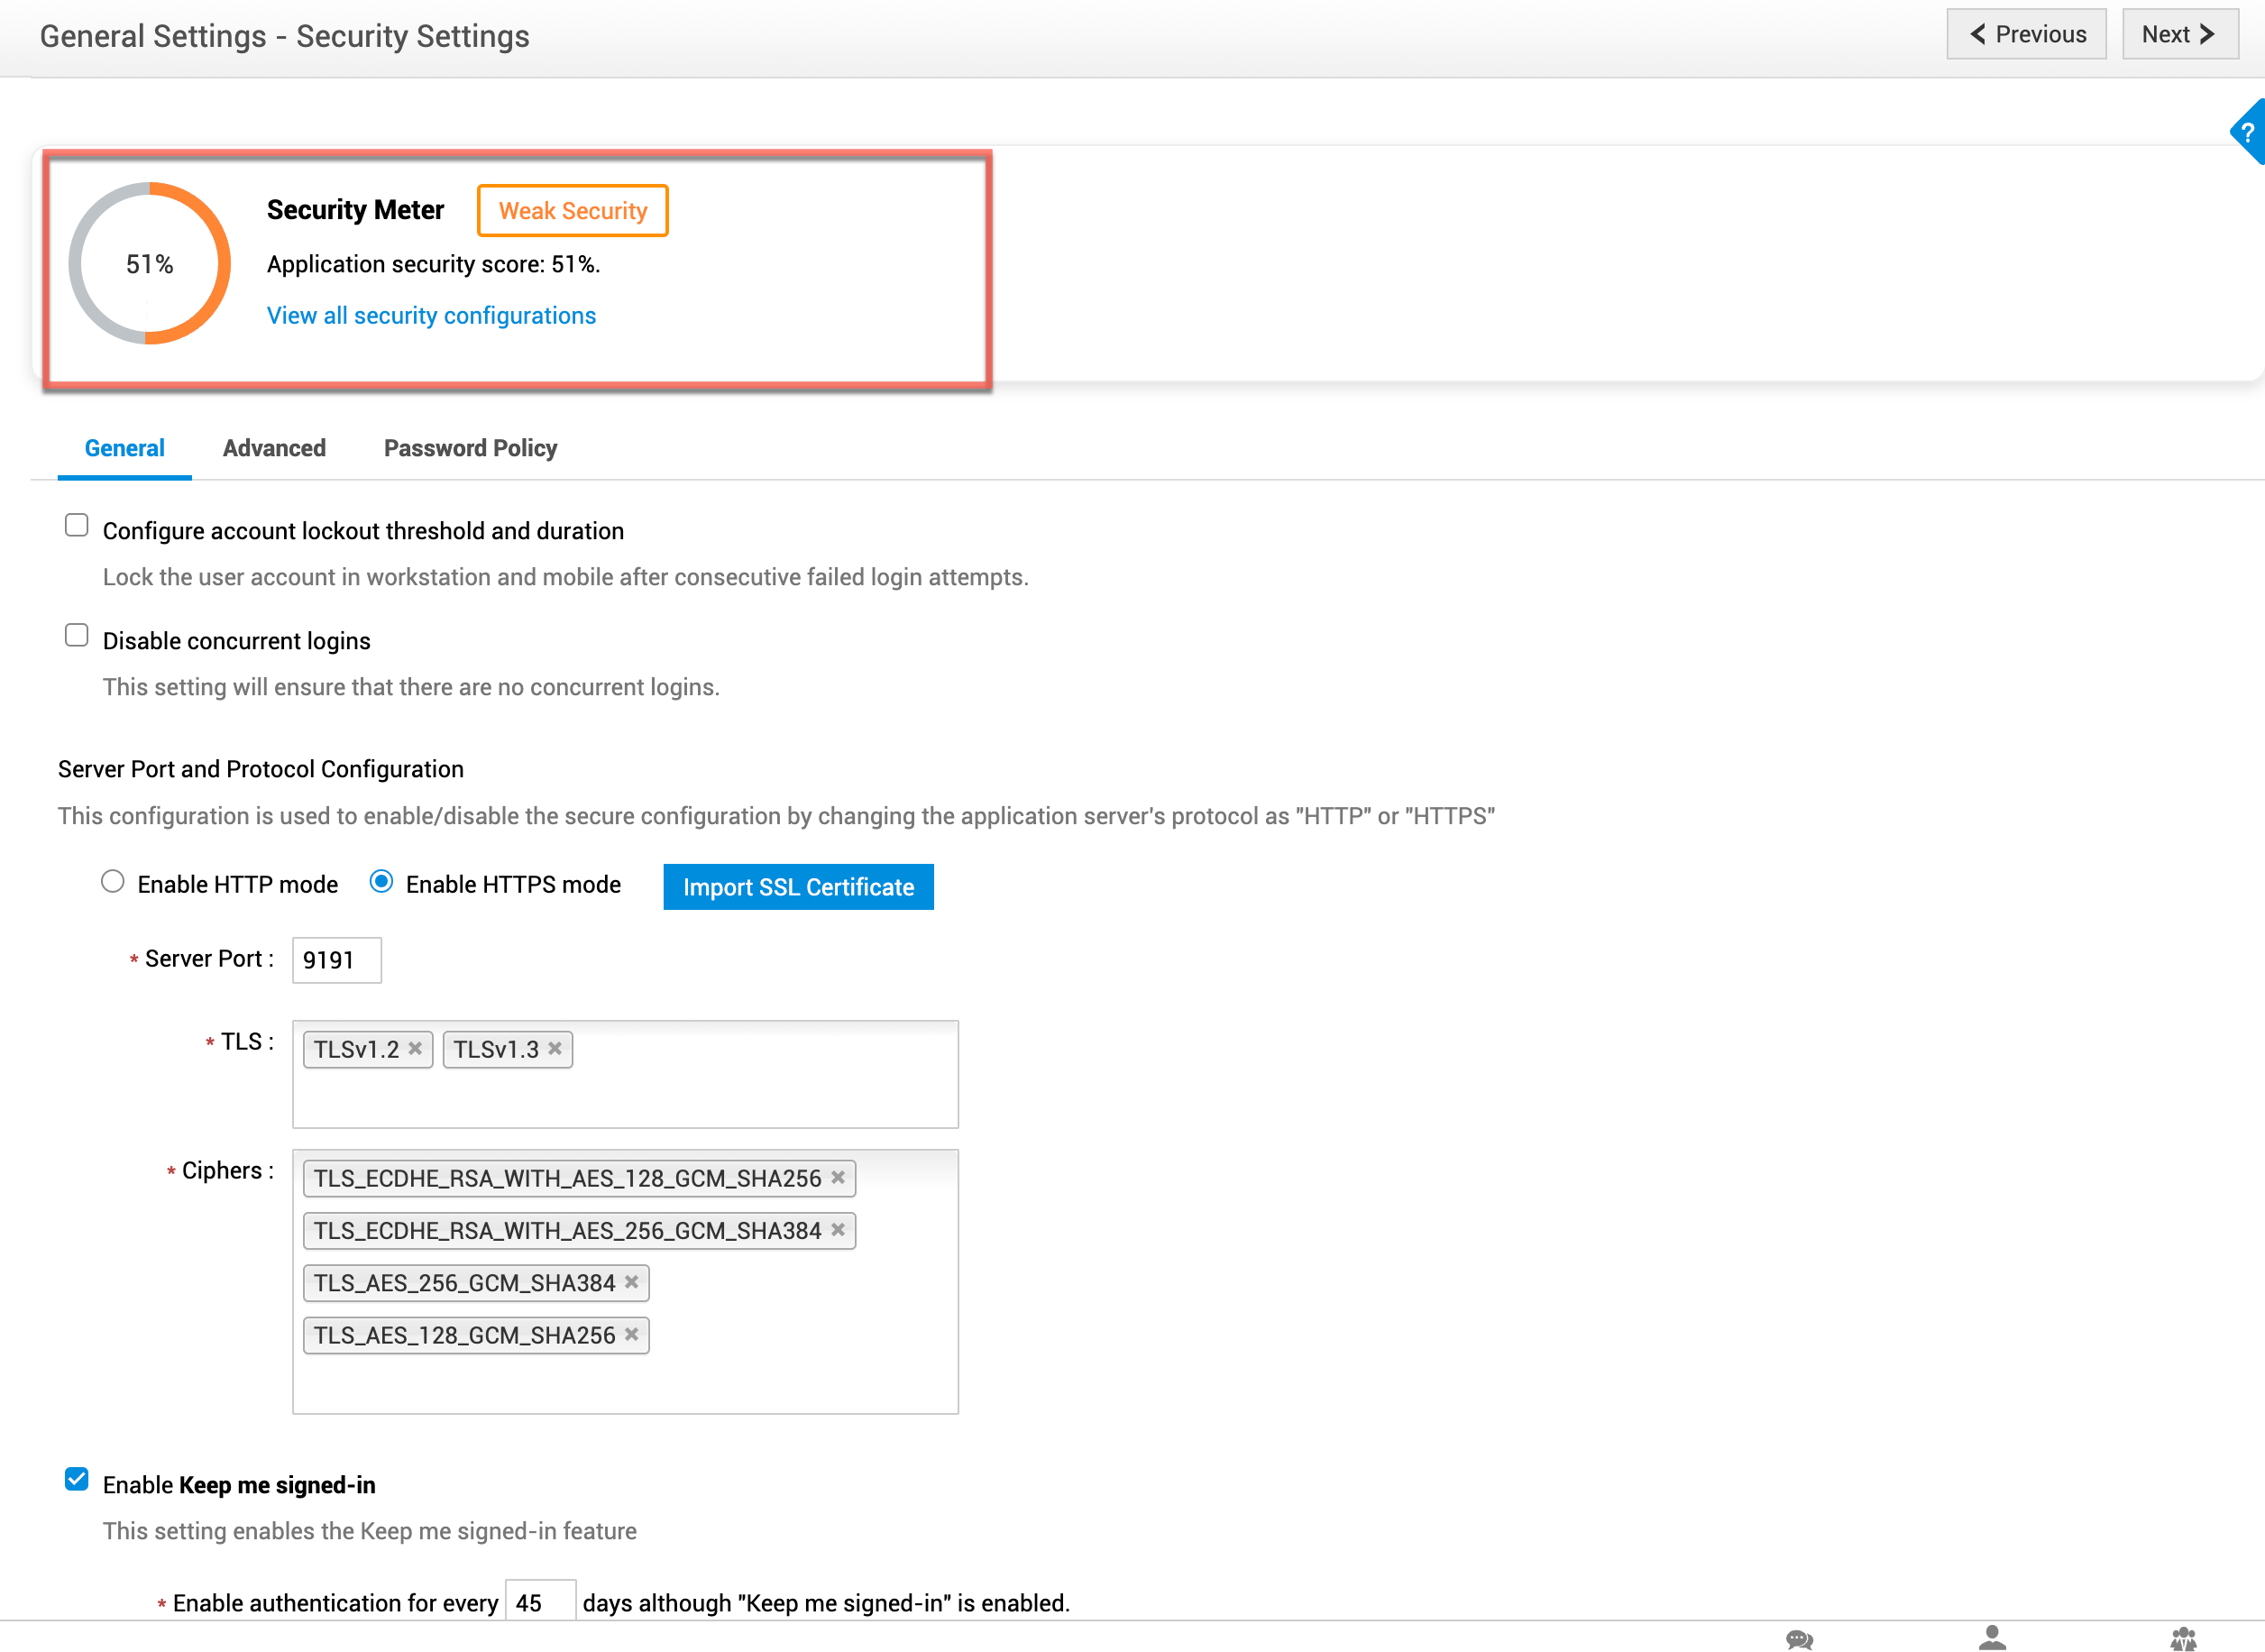This screenshot has width=2265, height=1652.
Task: Open the Password Policy tab
Action: [x=470, y=448]
